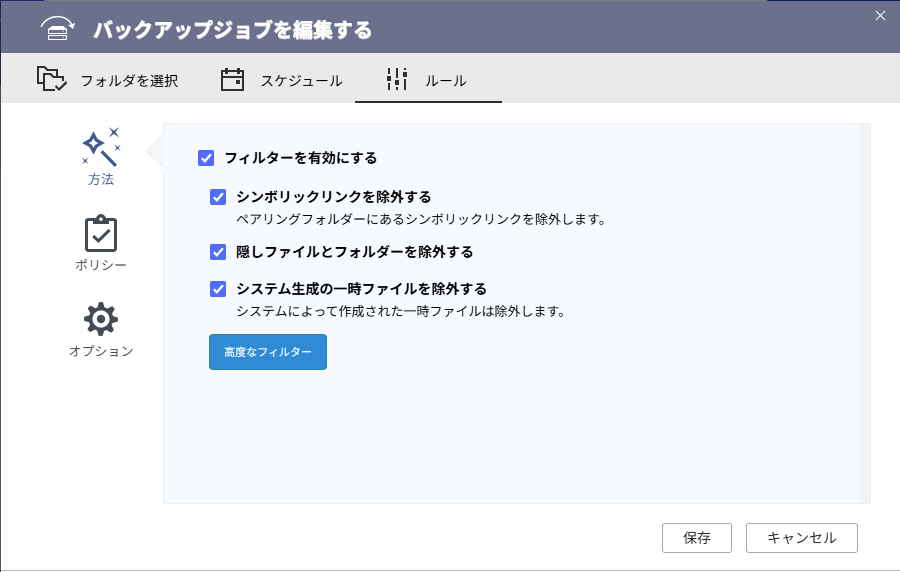Toggle システム生成の一時ファイルを除外する checkbox
Viewport: 900px width, 572px height.
218,289
